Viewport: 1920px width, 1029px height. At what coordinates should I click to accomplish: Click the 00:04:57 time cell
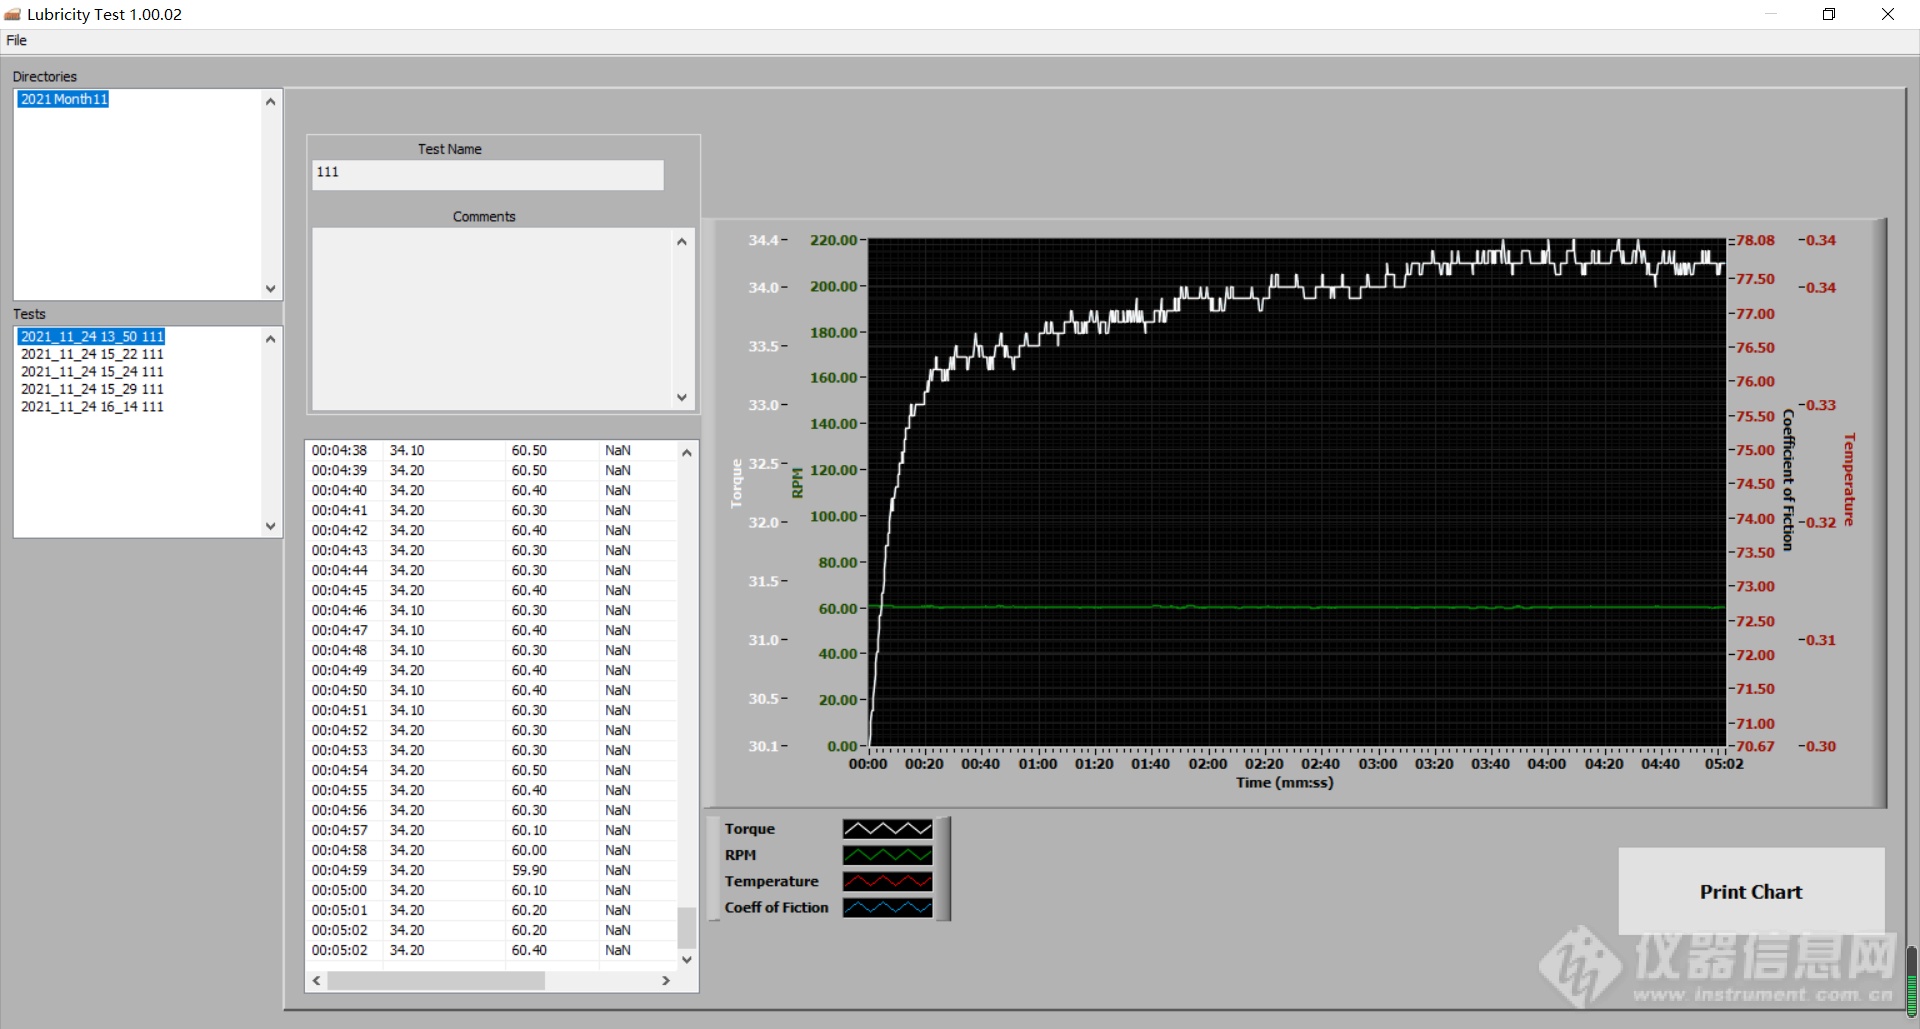click(339, 830)
